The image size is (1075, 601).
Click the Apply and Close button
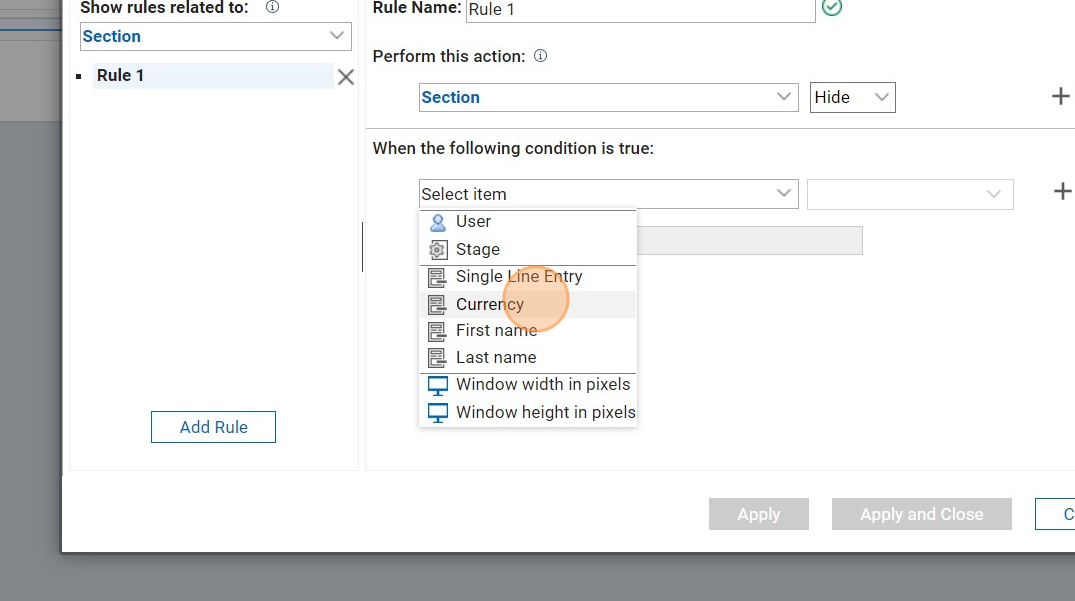[921, 514]
